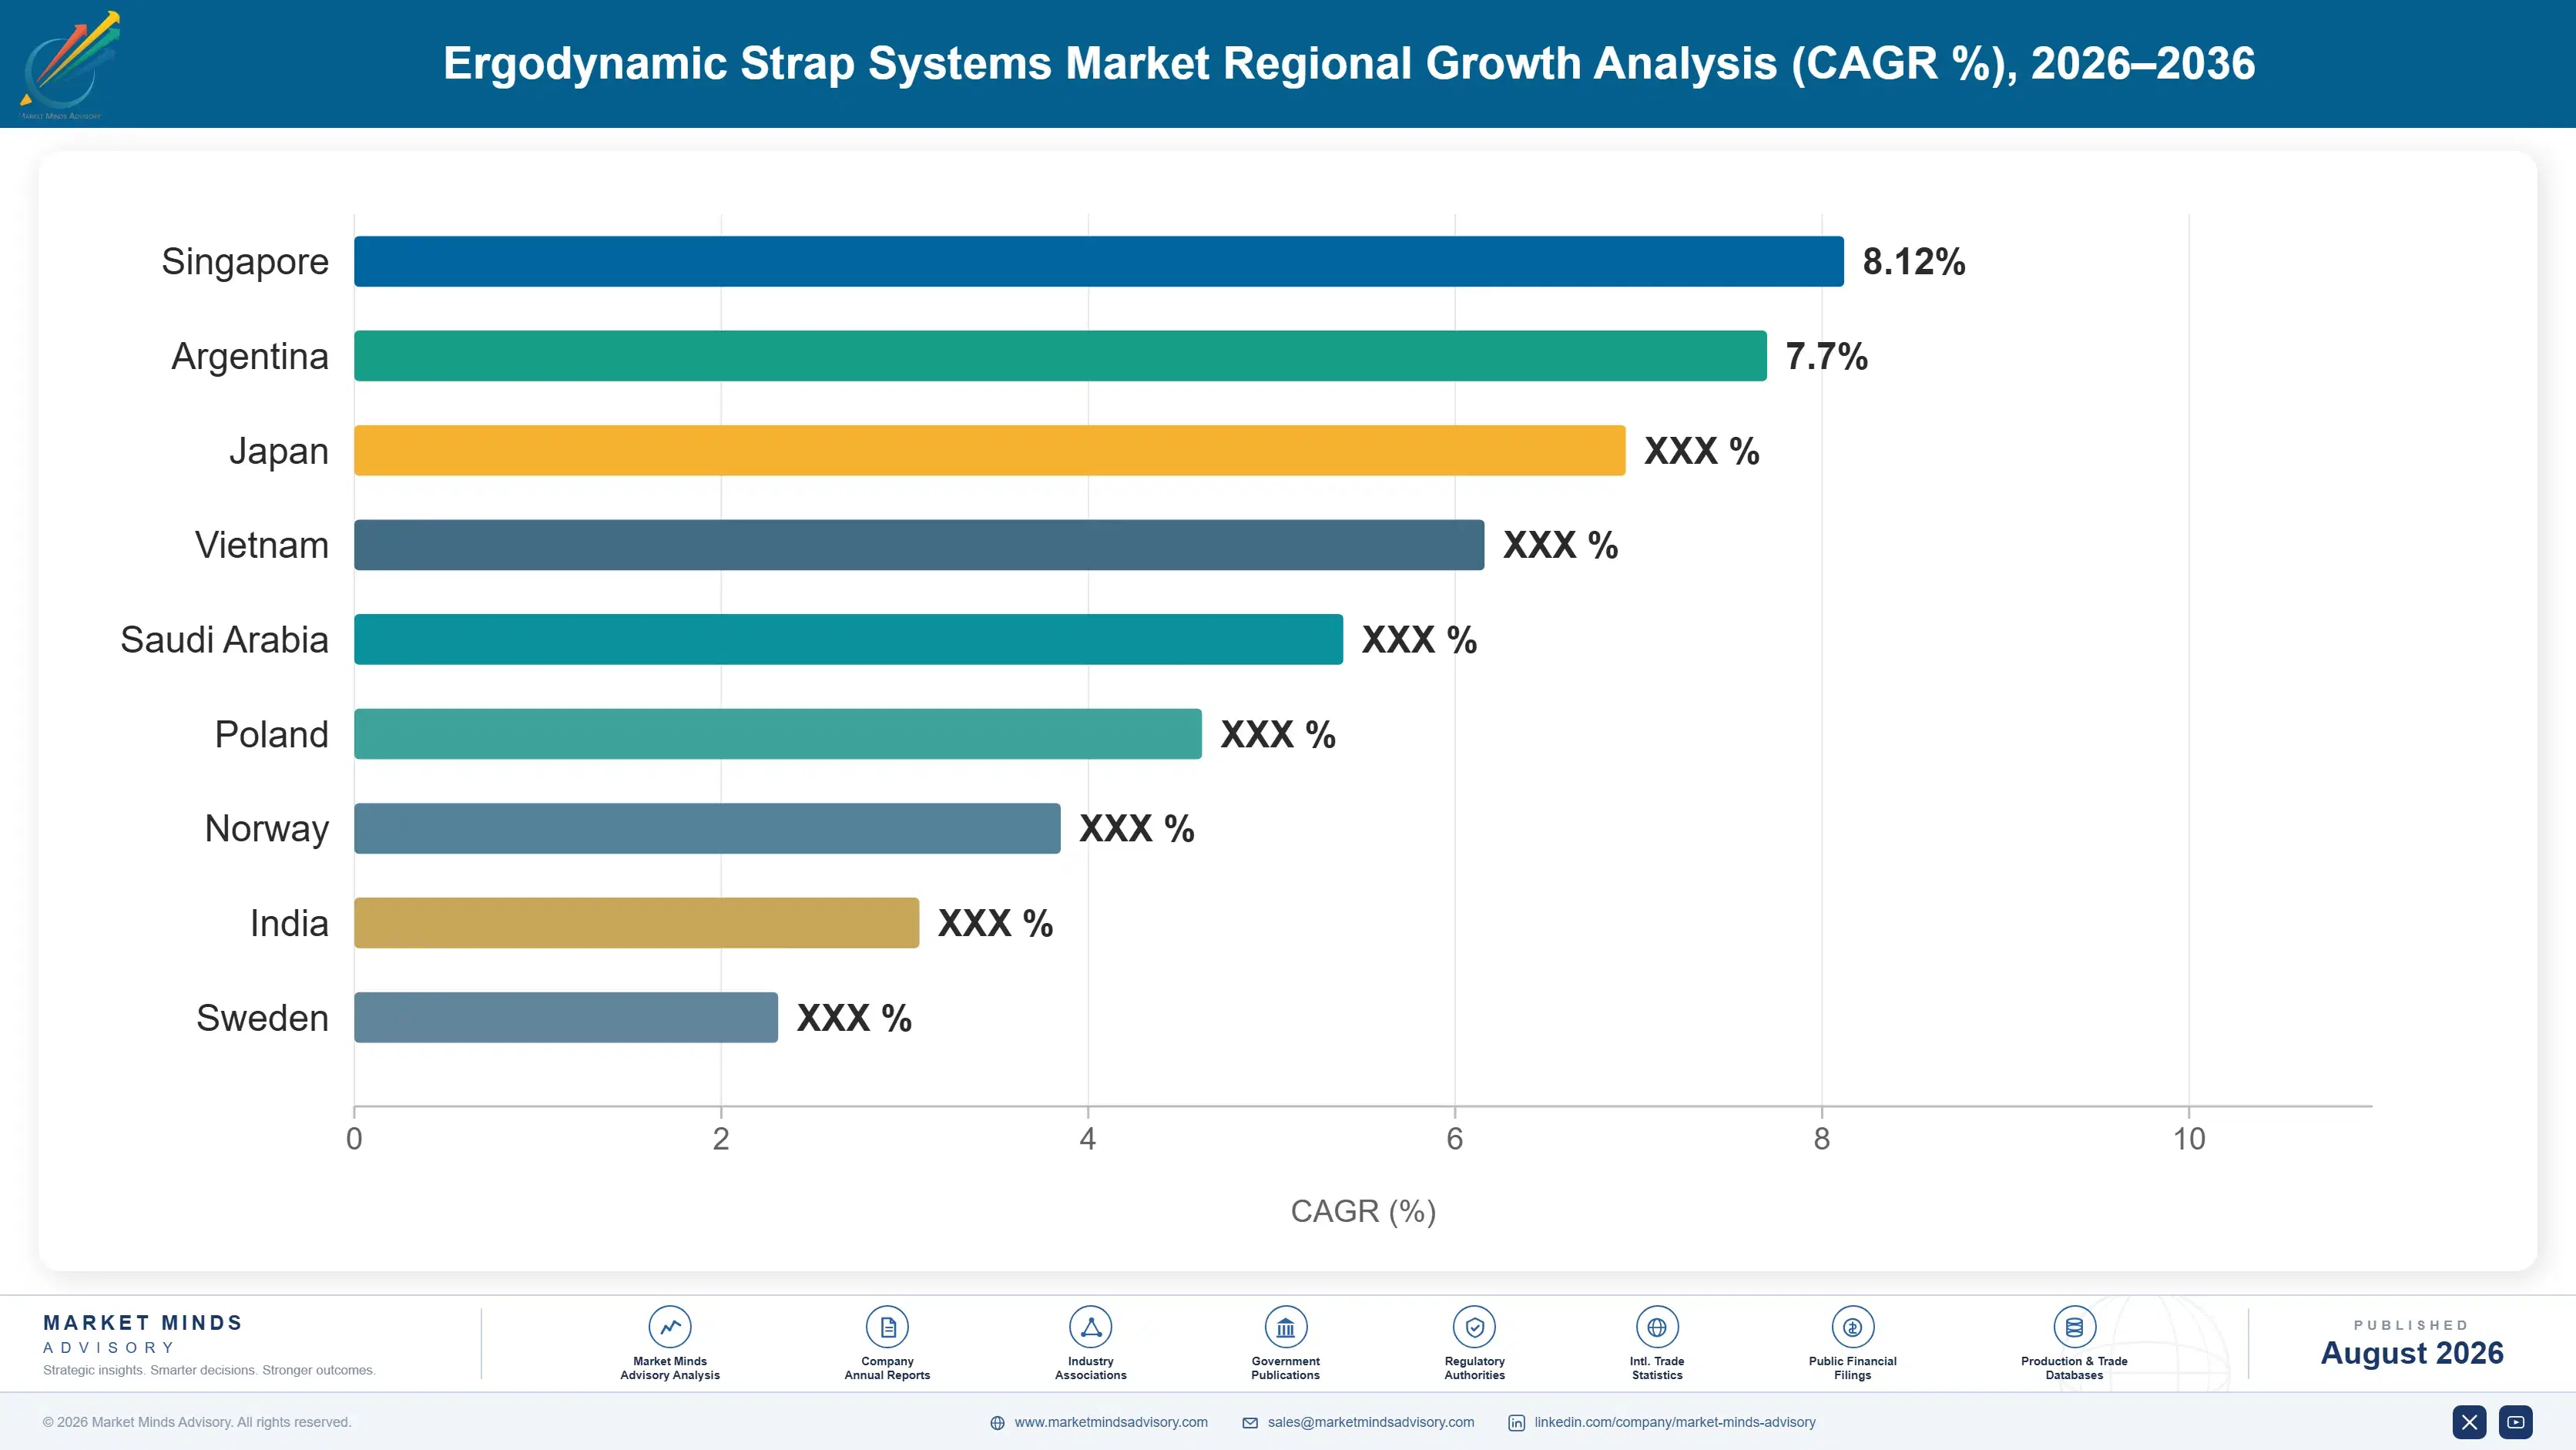
Task: Open the YouTube icon in footer
Action: 2516,1422
